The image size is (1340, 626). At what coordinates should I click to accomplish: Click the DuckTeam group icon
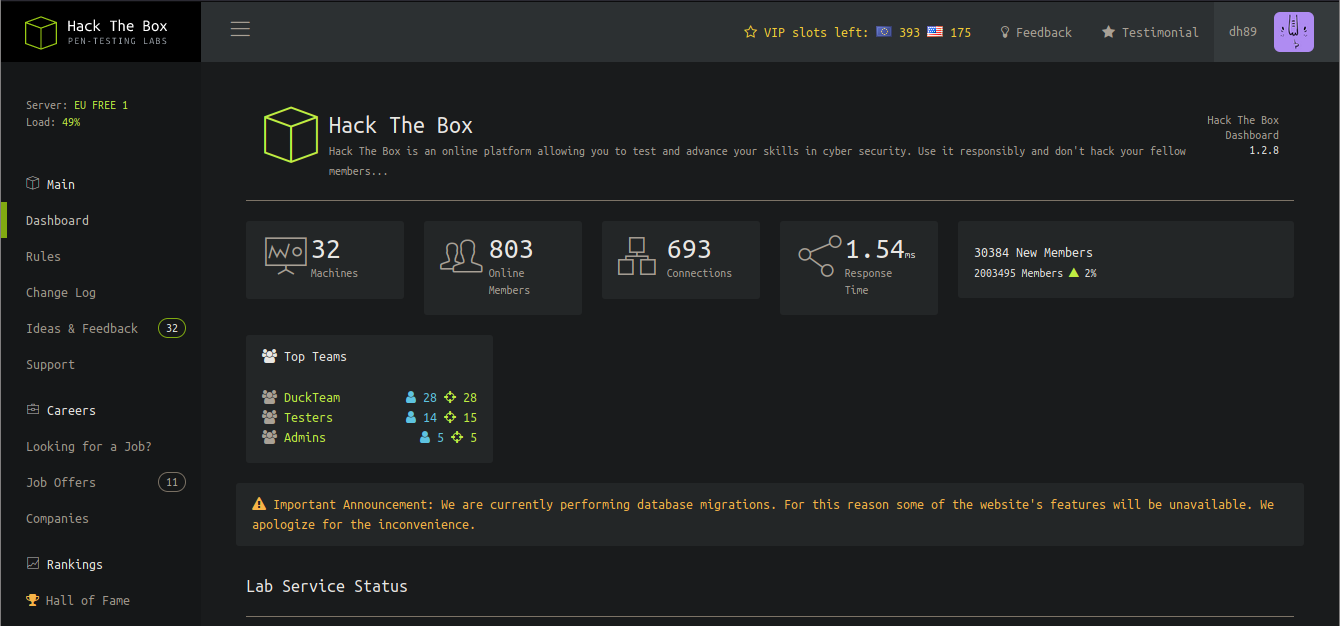click(269, 397)
